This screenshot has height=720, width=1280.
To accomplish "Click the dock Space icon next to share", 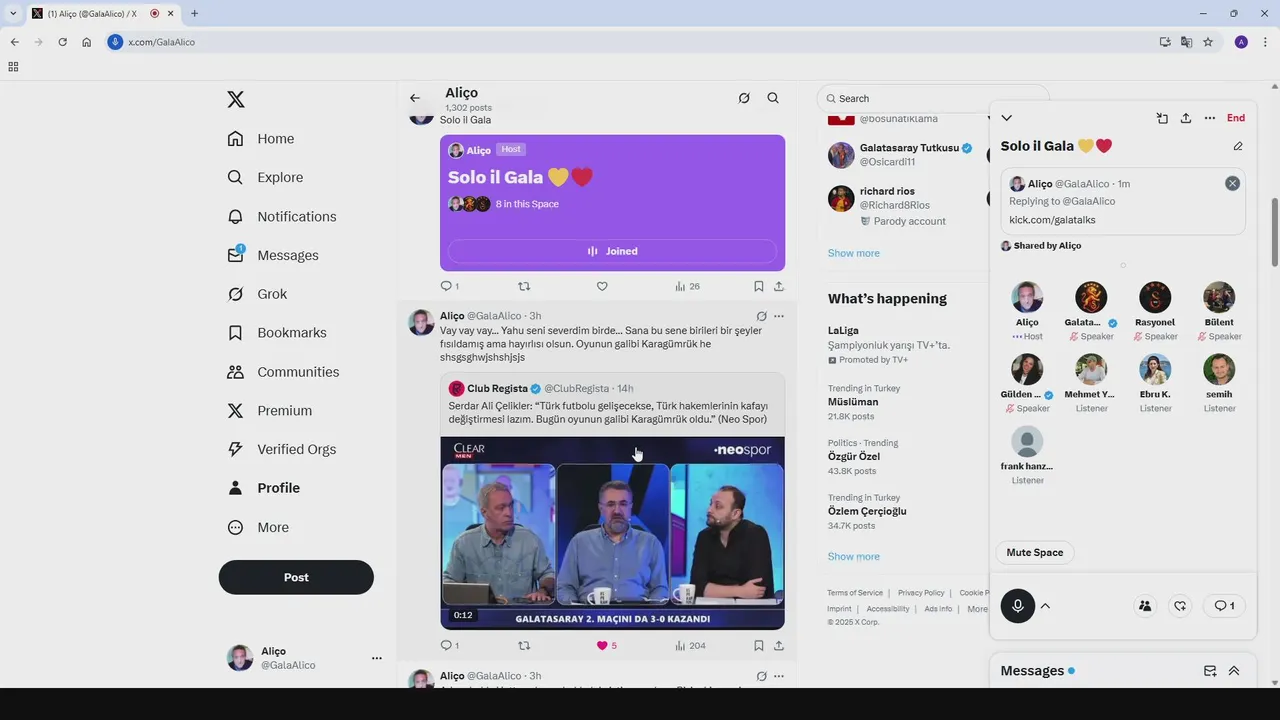I will pyautogui.click(x=1162, y=118).
